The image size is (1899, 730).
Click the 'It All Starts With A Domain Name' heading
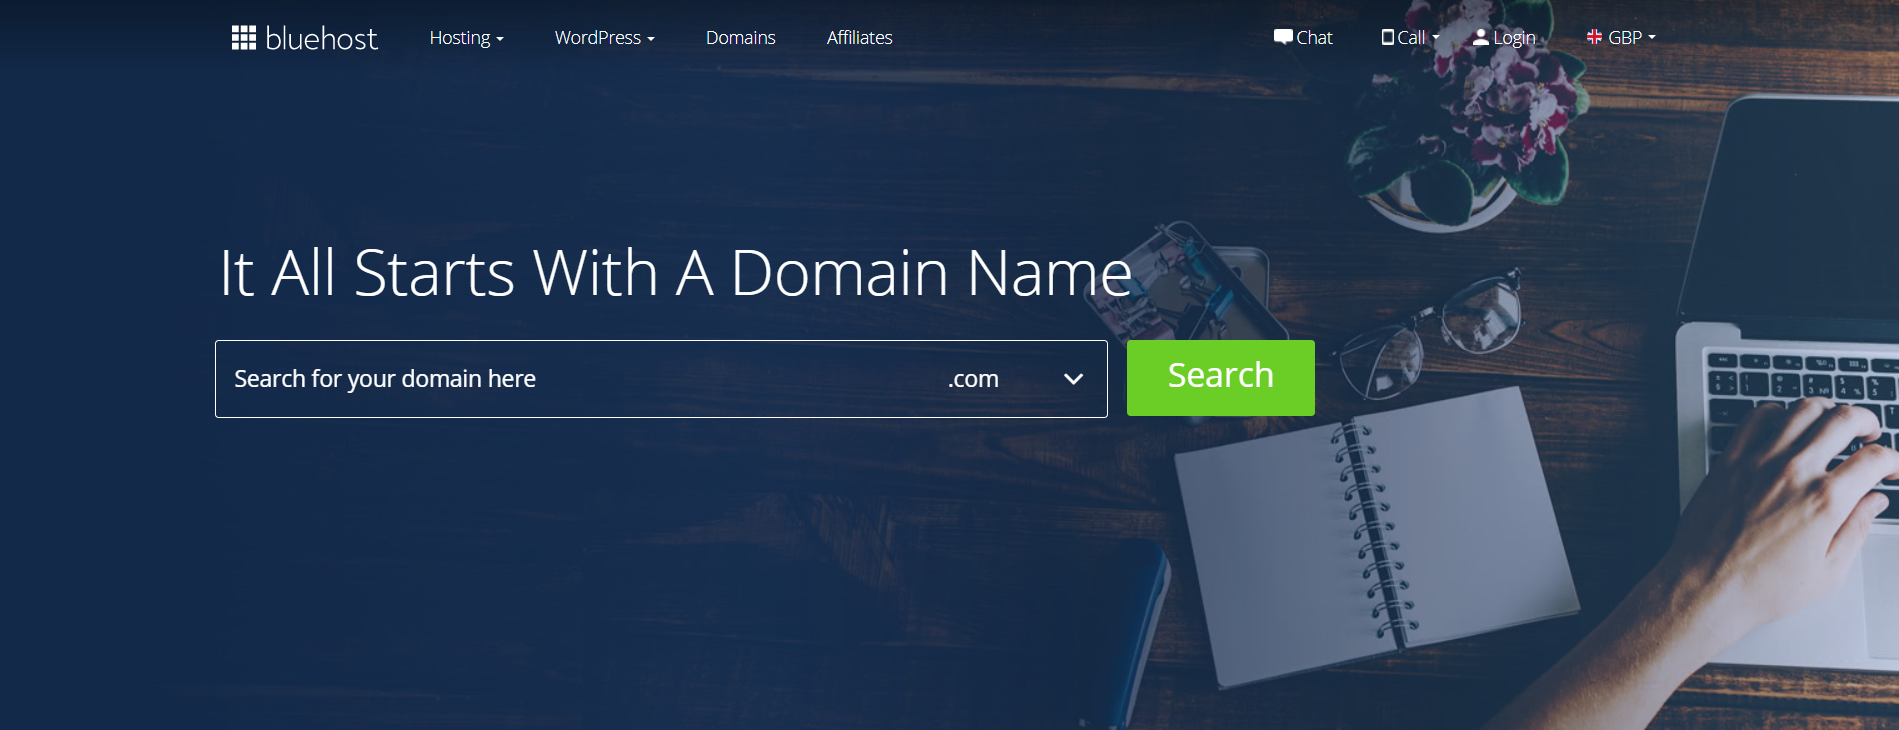coord(676,273)
